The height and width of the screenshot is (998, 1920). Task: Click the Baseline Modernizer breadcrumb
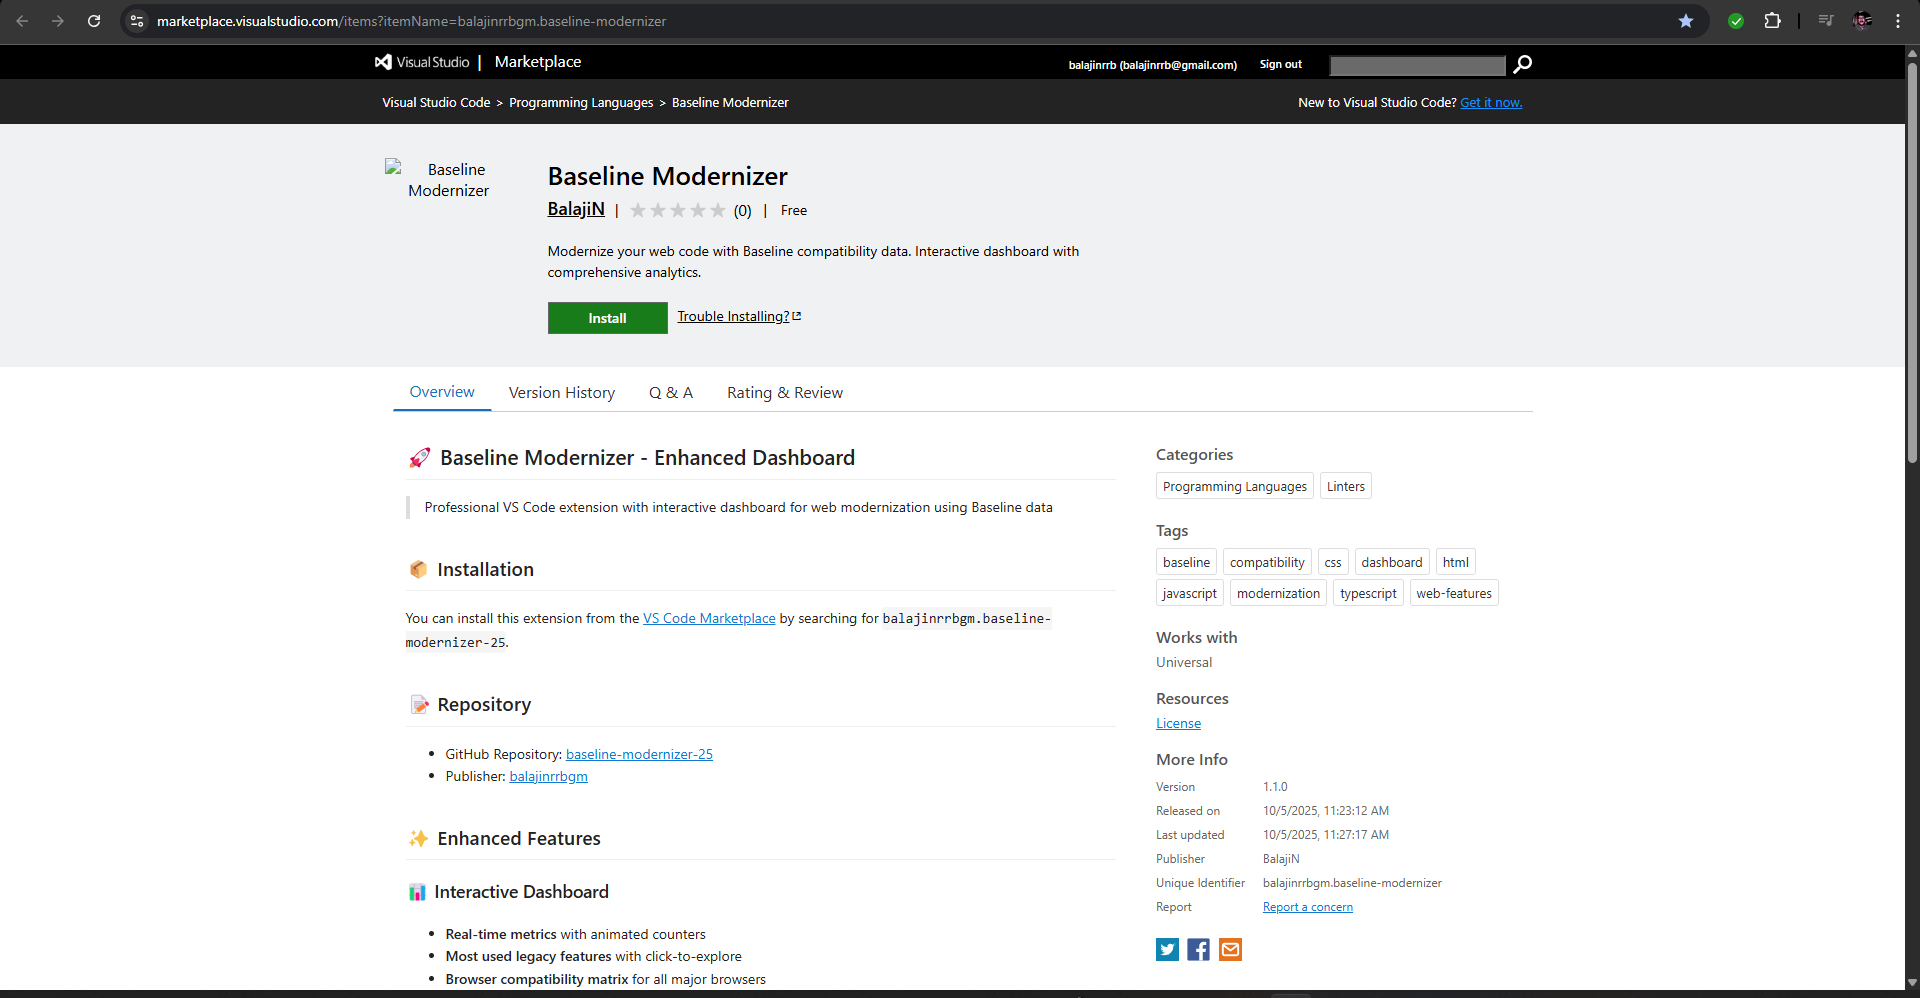click(x=730, y=102)
